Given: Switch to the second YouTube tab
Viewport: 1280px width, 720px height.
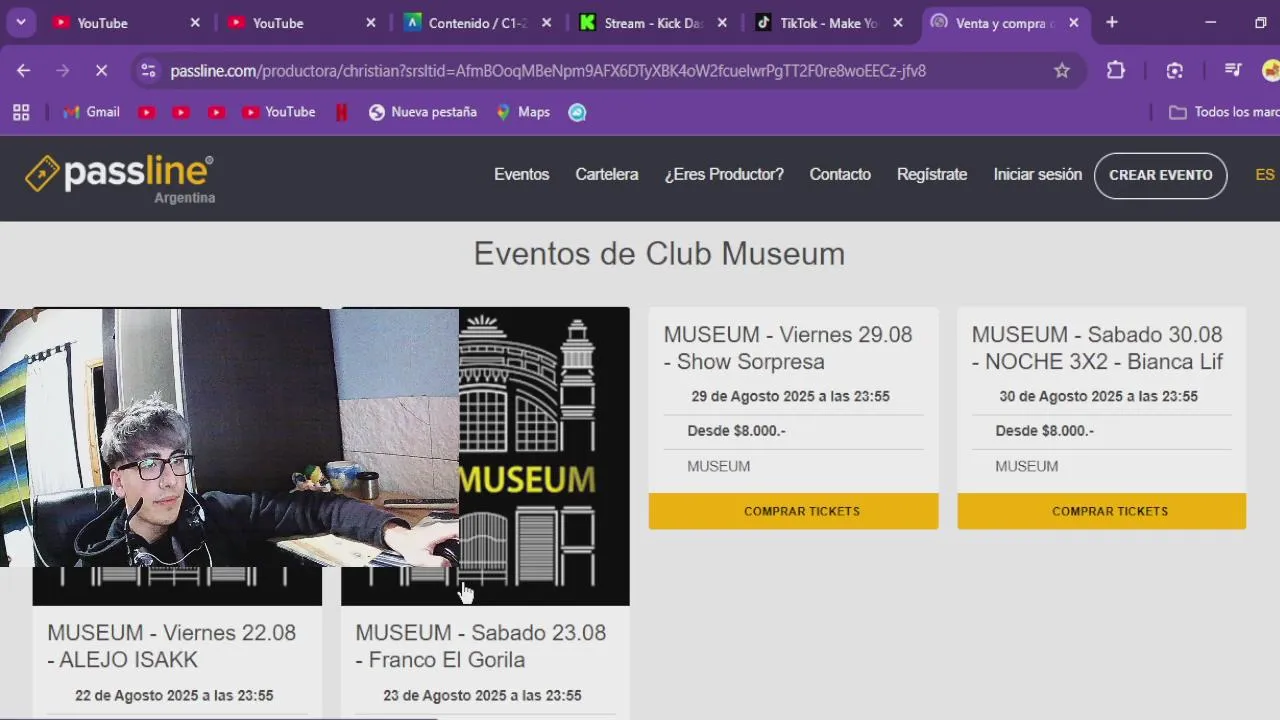Looking at the screenshot, I should coord(303,23).
